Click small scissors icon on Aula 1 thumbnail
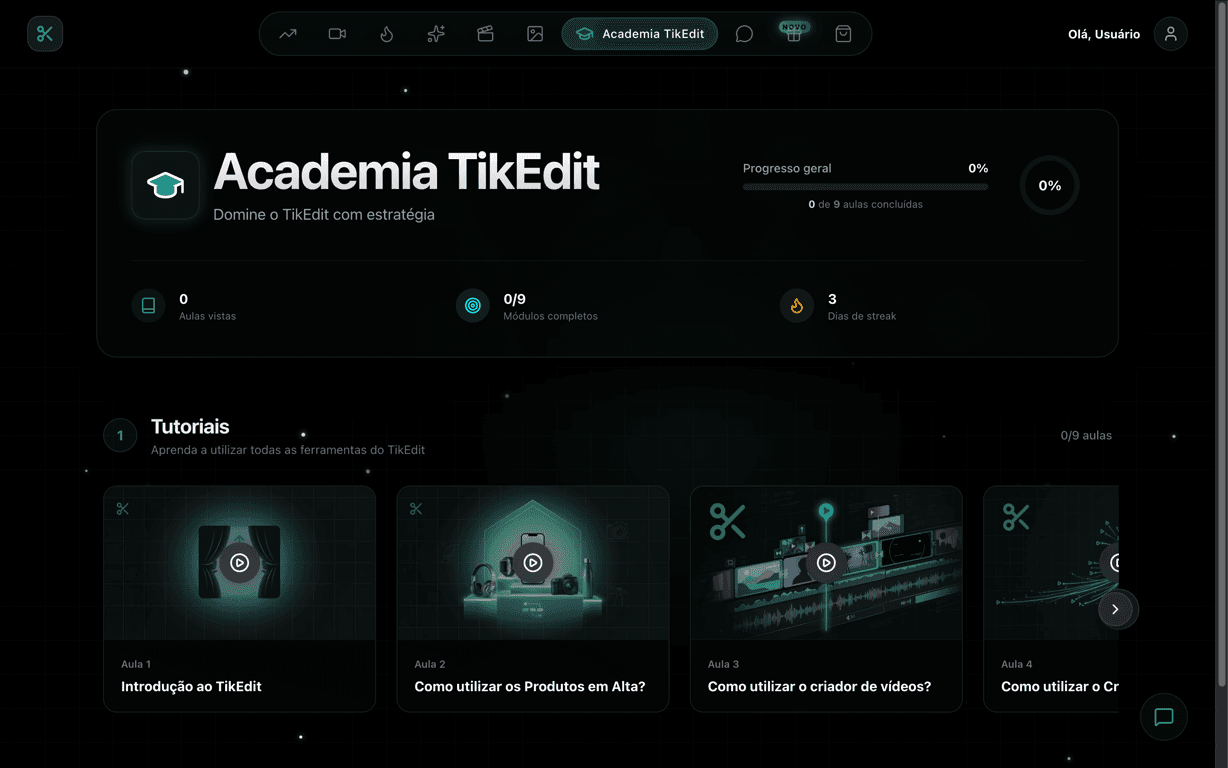The width and height of the screenshot is (1228, 768). [123, 509]
